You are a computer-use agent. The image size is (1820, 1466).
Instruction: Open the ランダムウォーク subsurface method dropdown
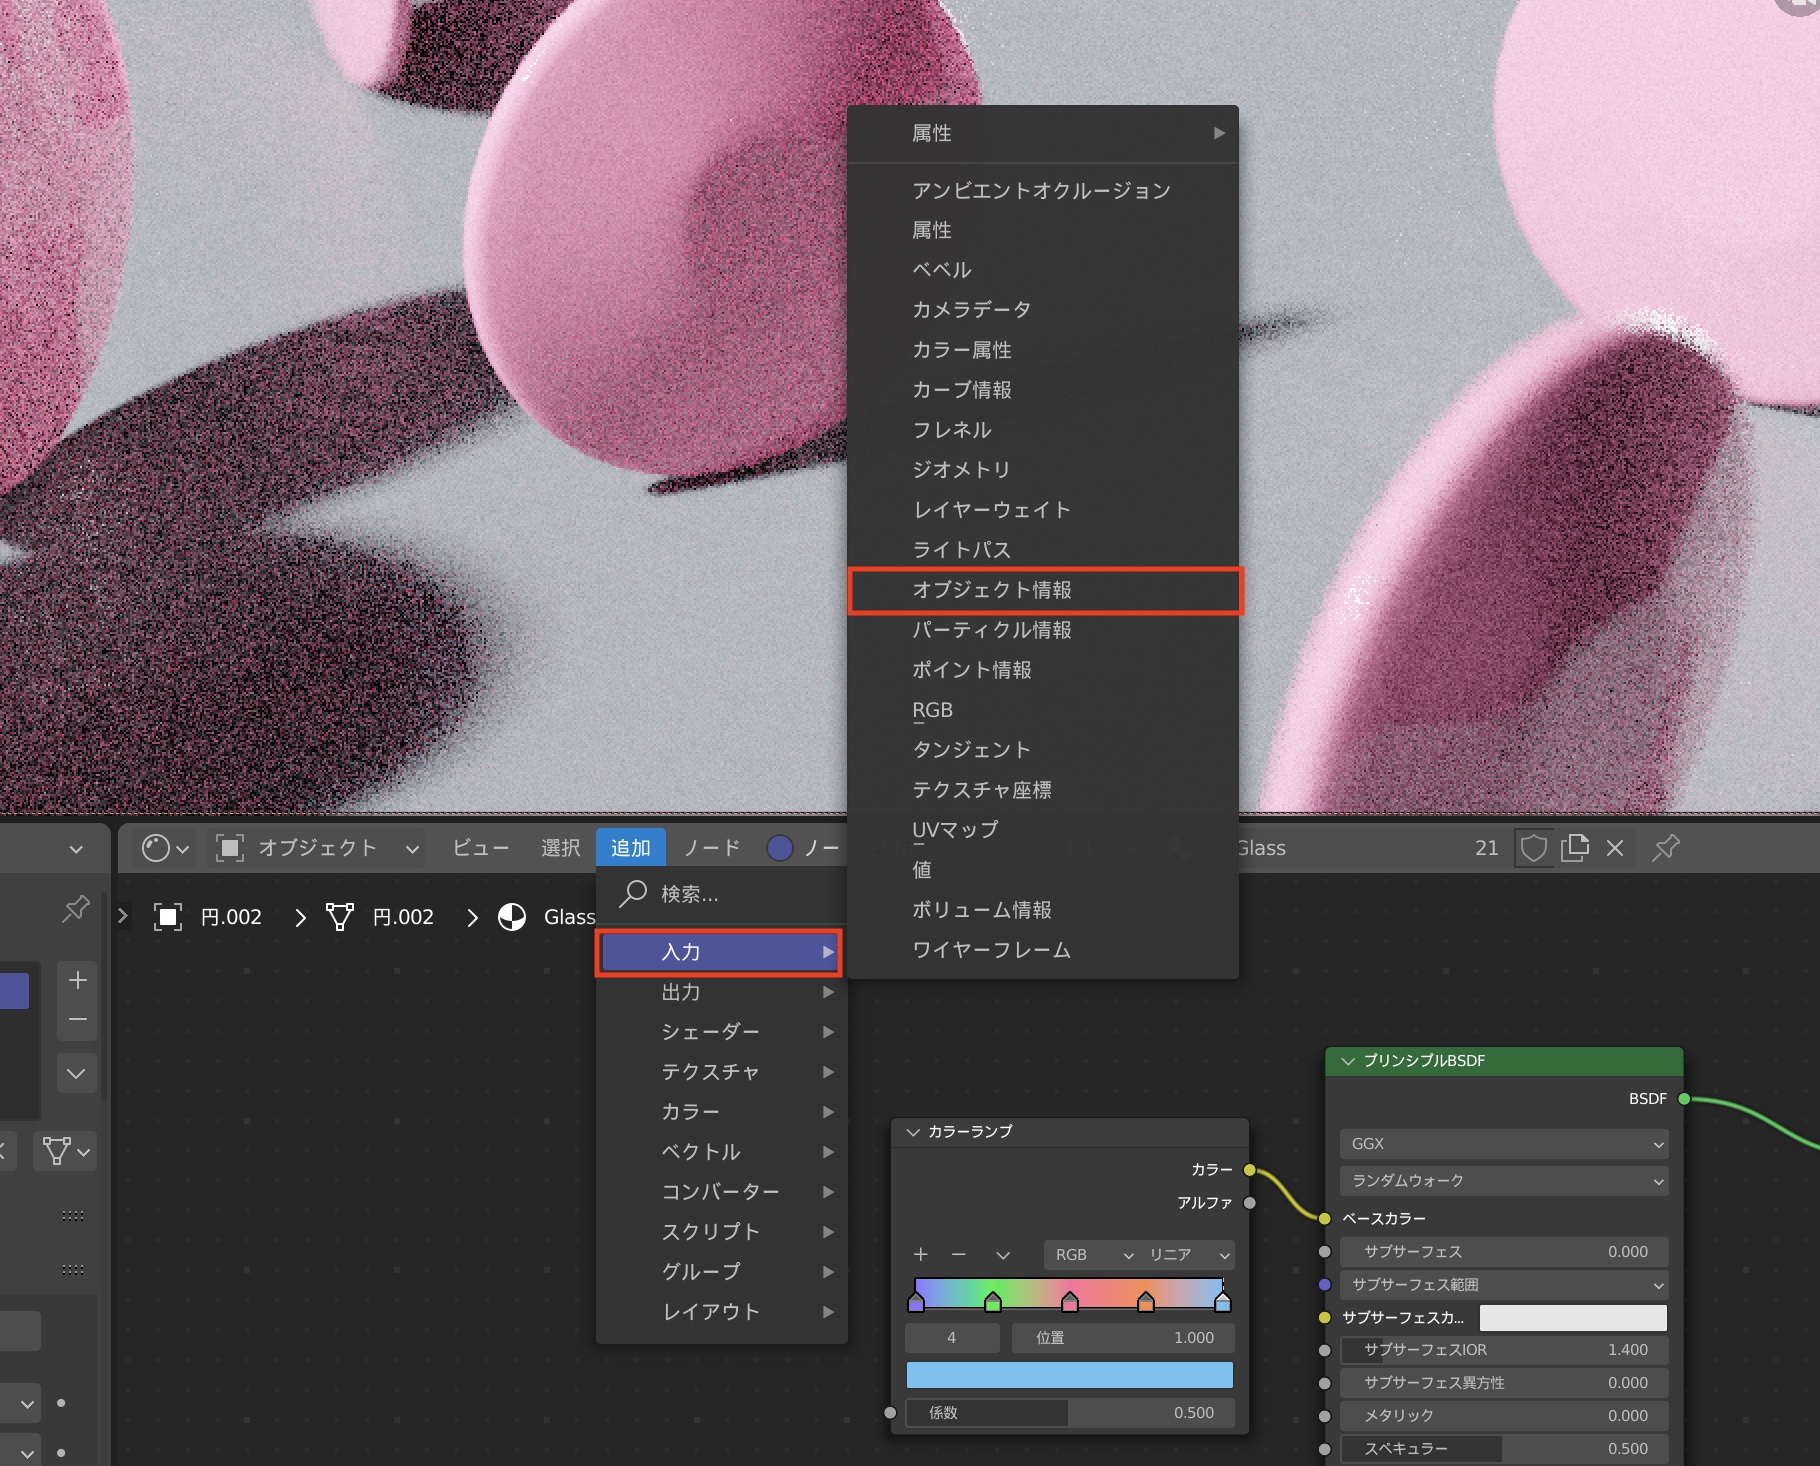coord(1503,1181)
